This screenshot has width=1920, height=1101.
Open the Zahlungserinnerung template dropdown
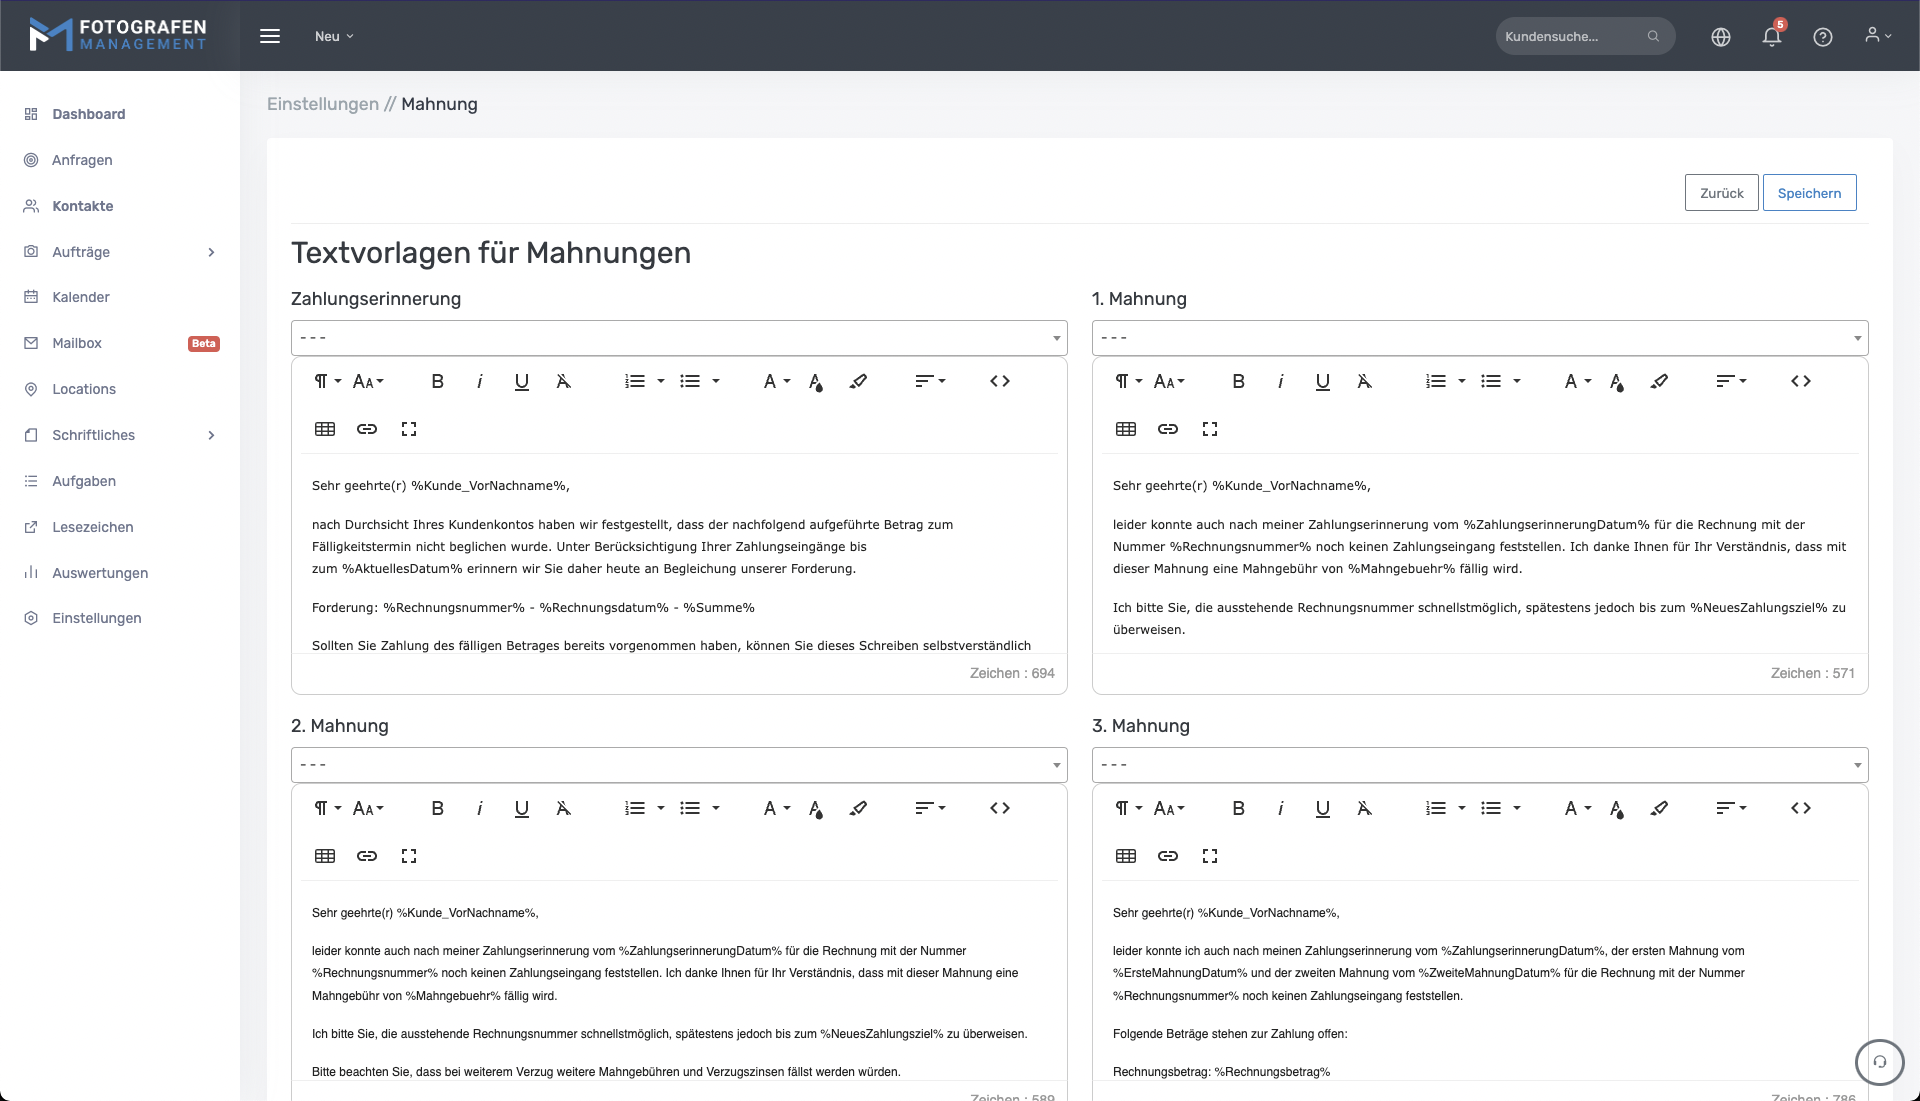678,338
